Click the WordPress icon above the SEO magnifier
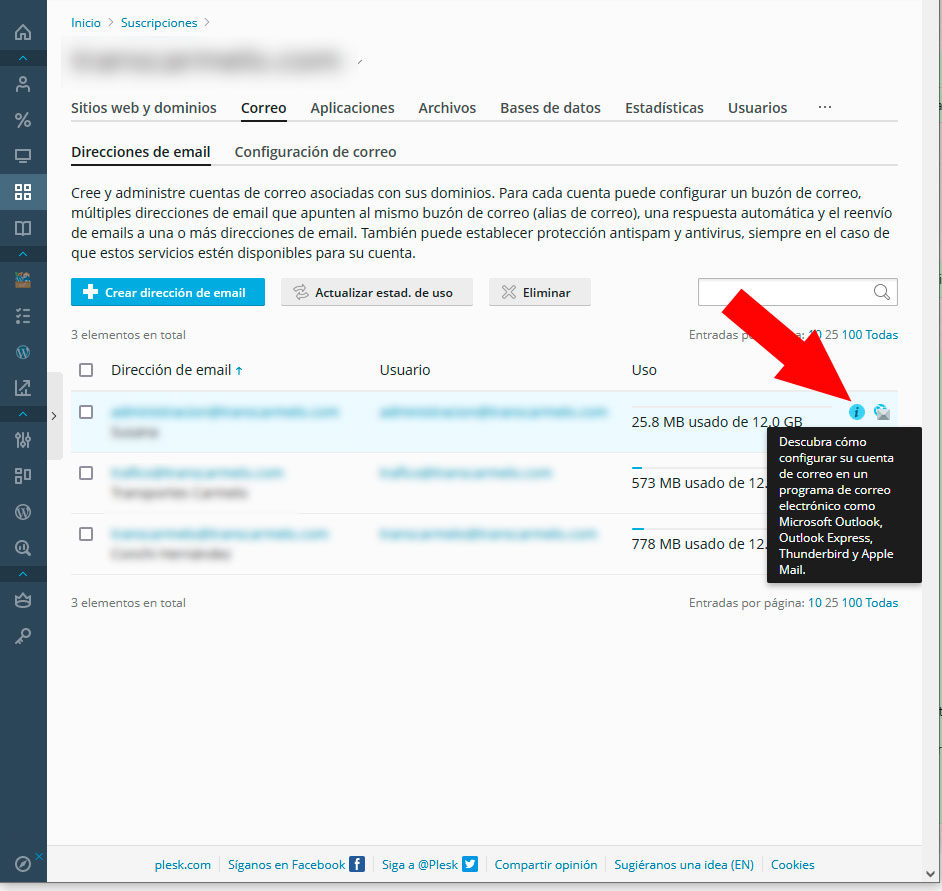This screenshot has width=942, height=891. [x=23, y=512]
